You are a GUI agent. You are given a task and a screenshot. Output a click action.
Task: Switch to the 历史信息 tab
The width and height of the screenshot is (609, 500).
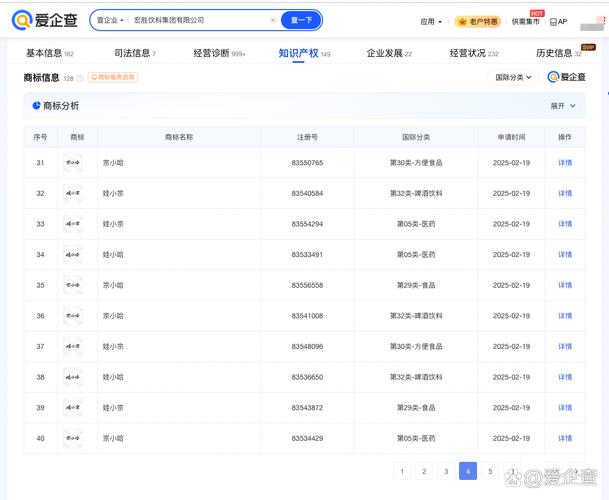tap(559, 53)
